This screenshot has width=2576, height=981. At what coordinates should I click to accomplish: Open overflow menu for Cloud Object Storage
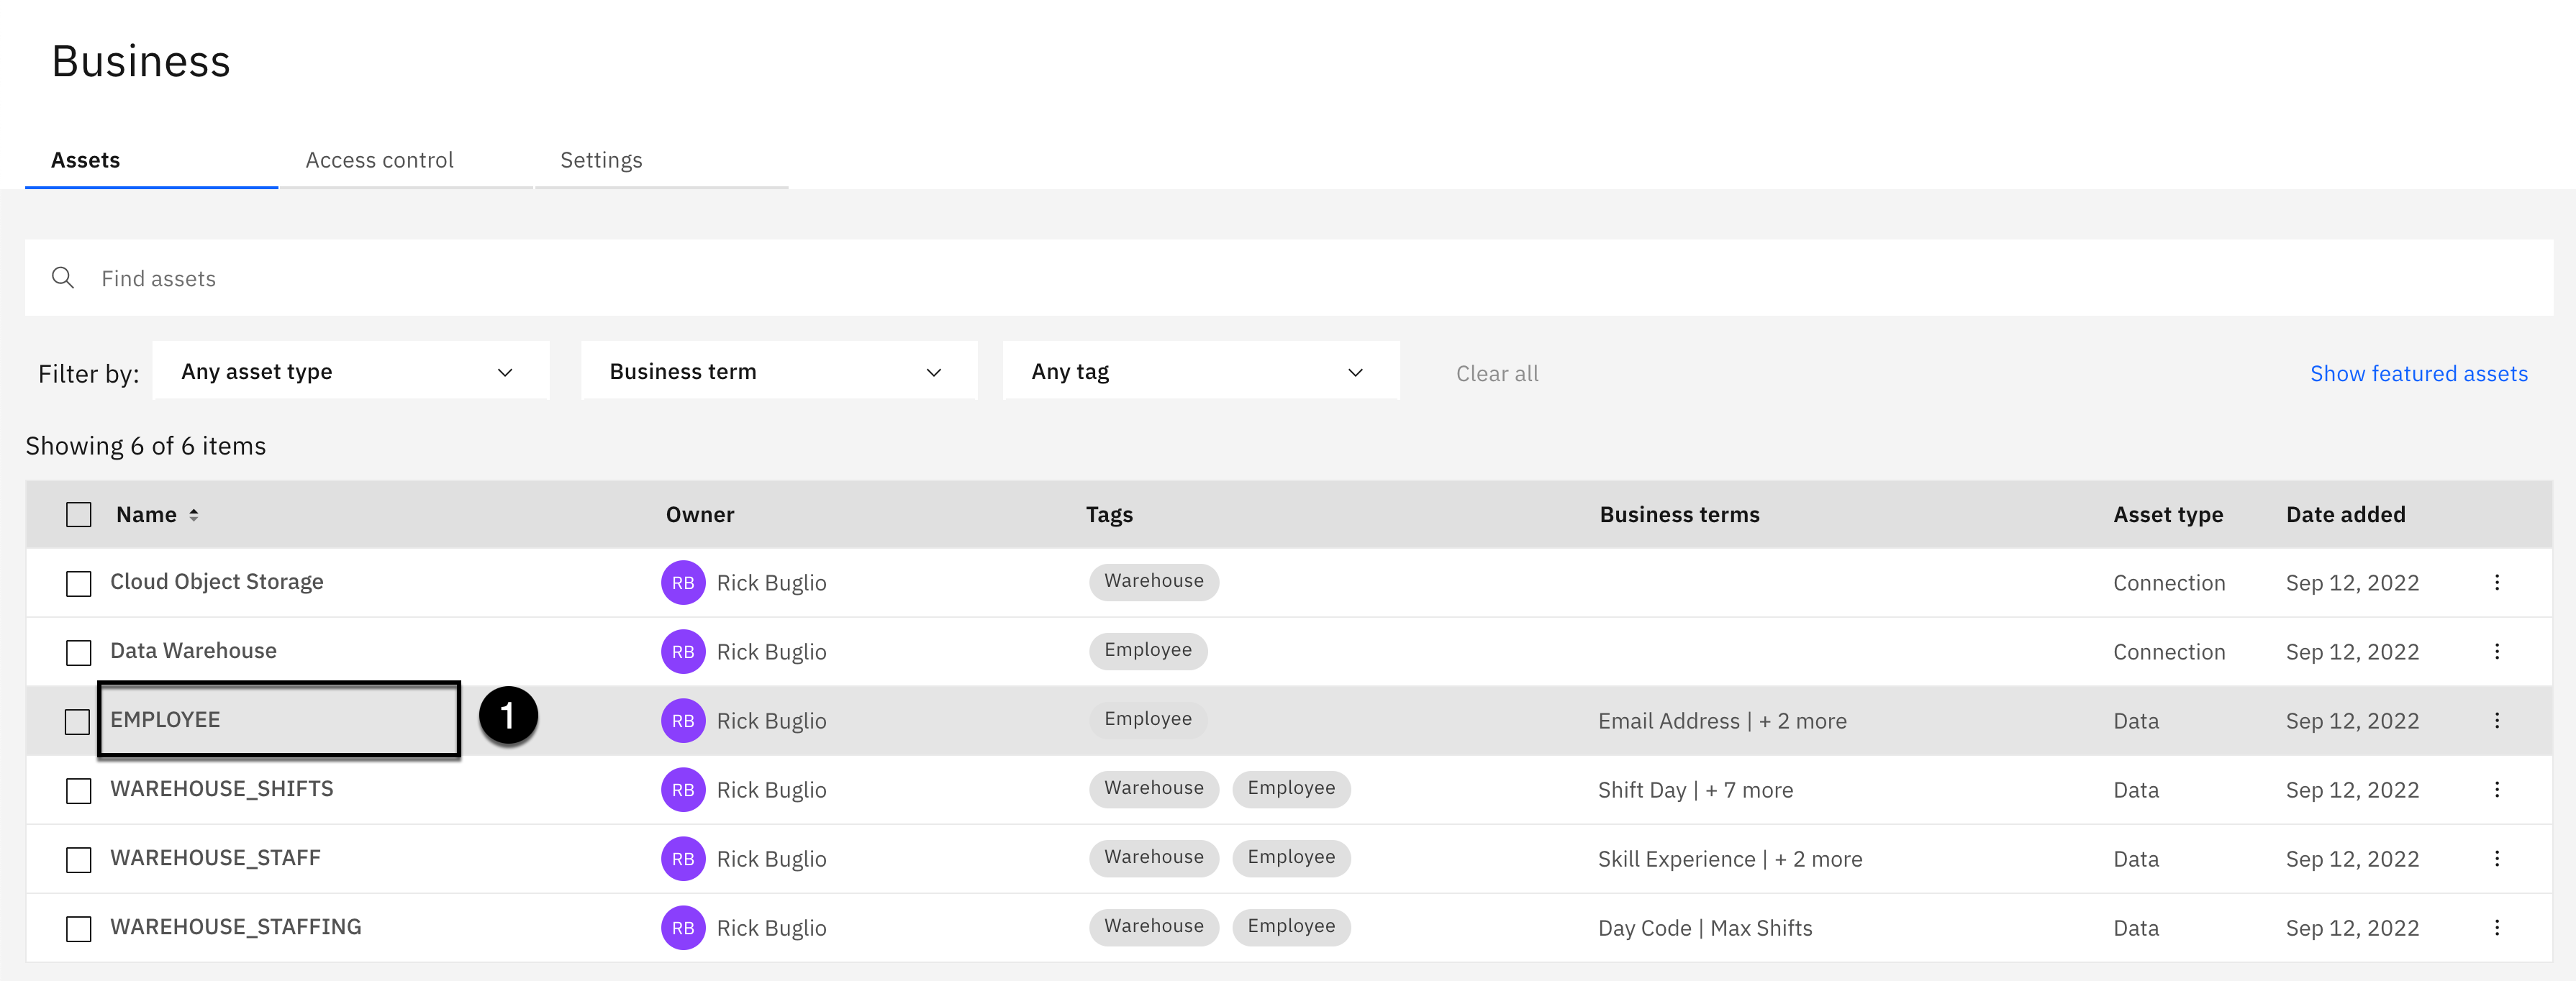2496,582
